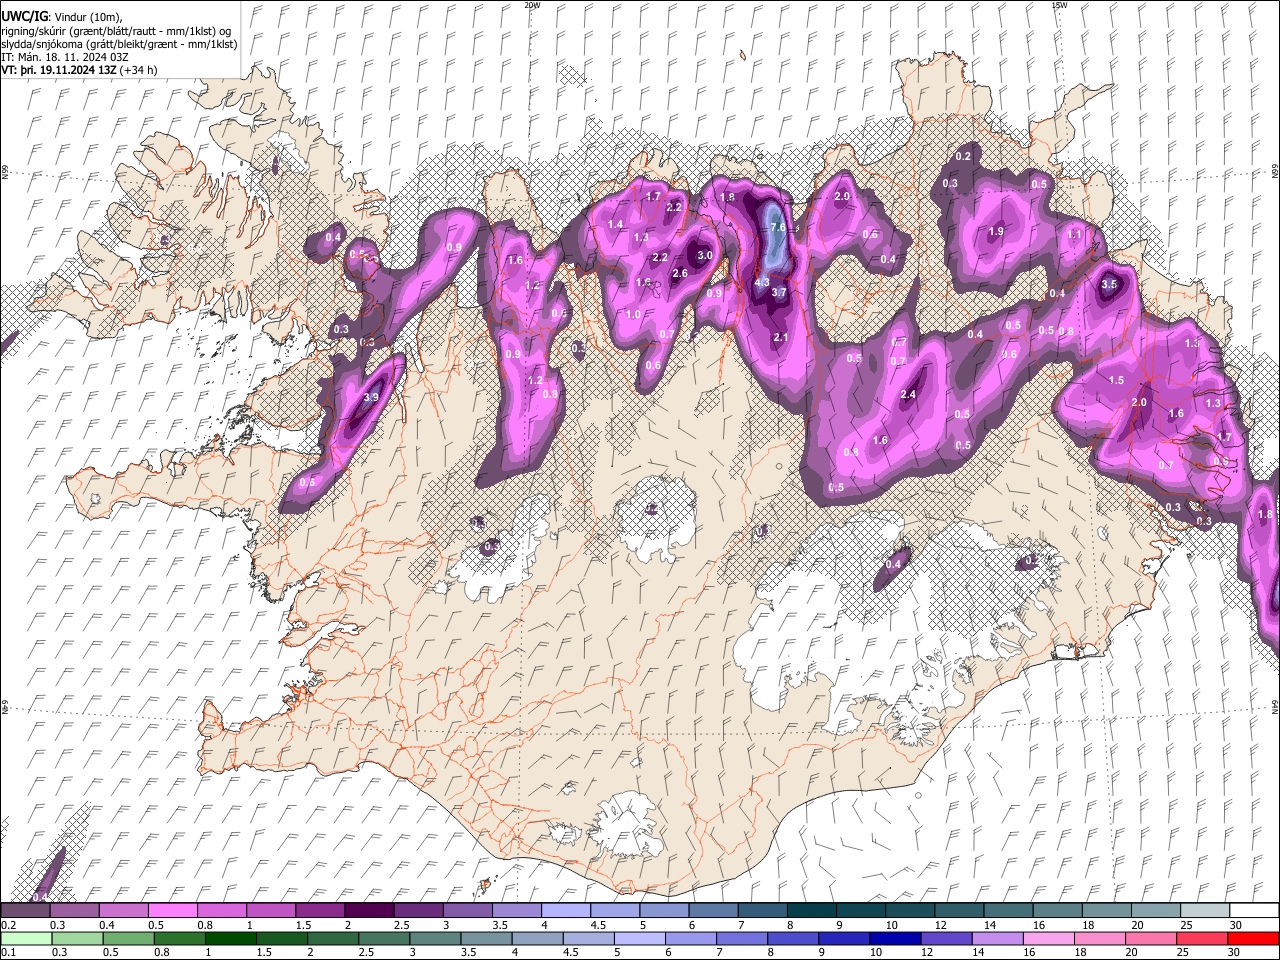Click the 3.9 precipitation value on the map

pyautogui.click(x=371, y=397)
